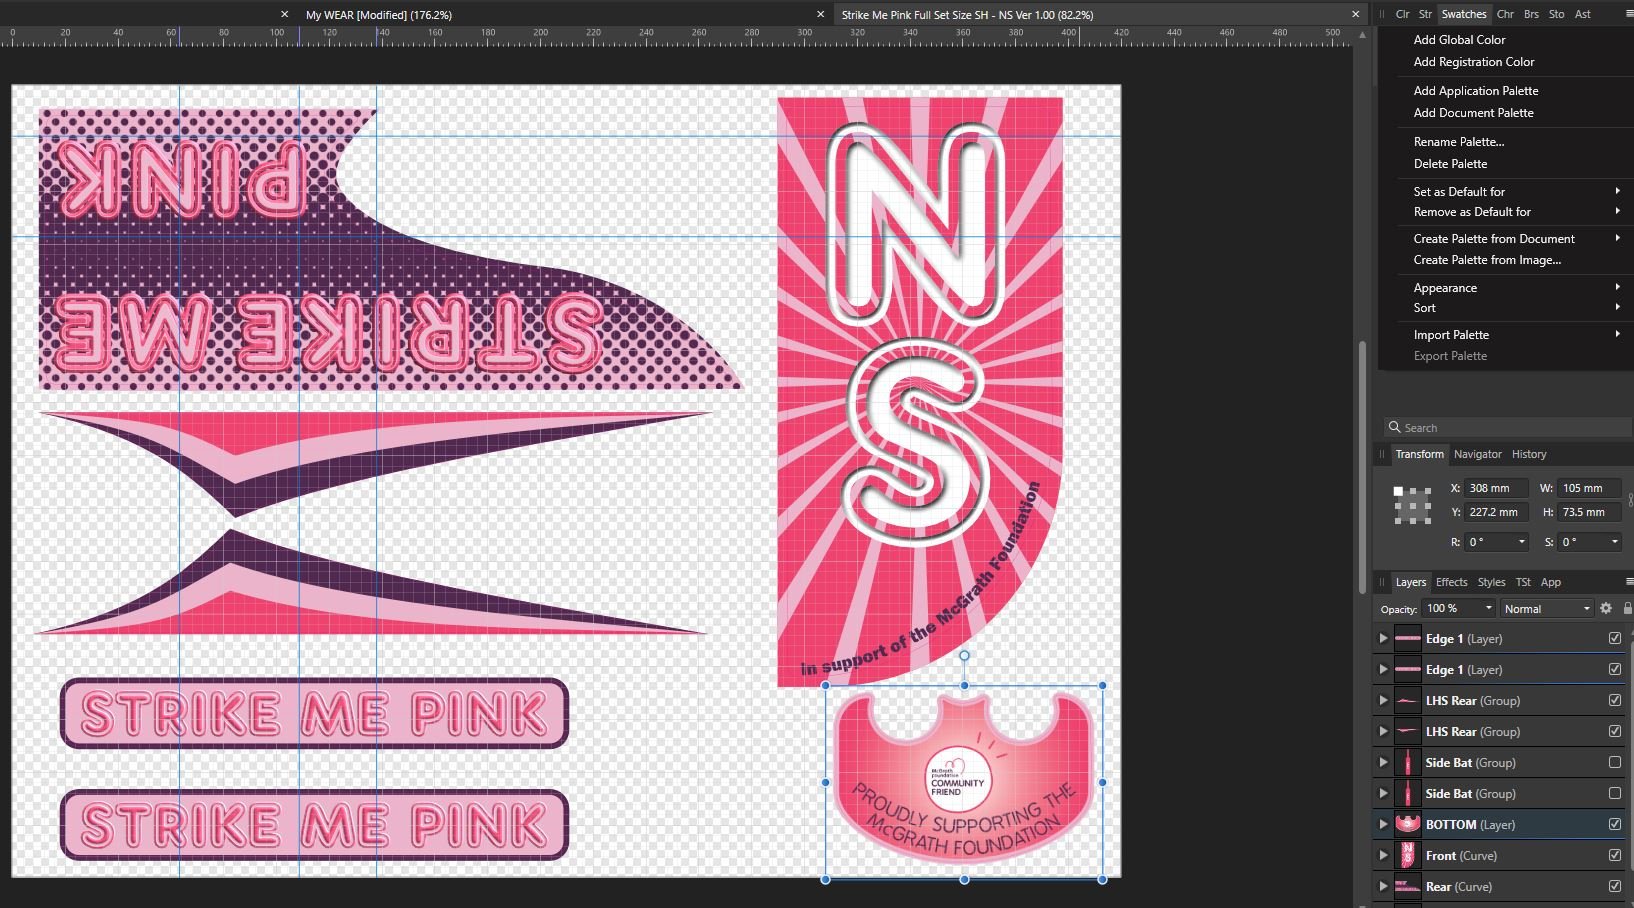Close the untitled first document tab
The width and height of the screenshot is (1634, 908).
(x=284, y=14)
